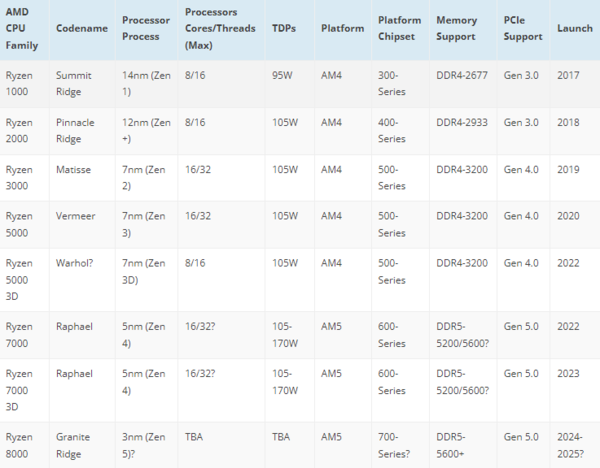The image size is (600, 468).
Task: Click the 'Launch' column header
Action: [x=575, y=28]
